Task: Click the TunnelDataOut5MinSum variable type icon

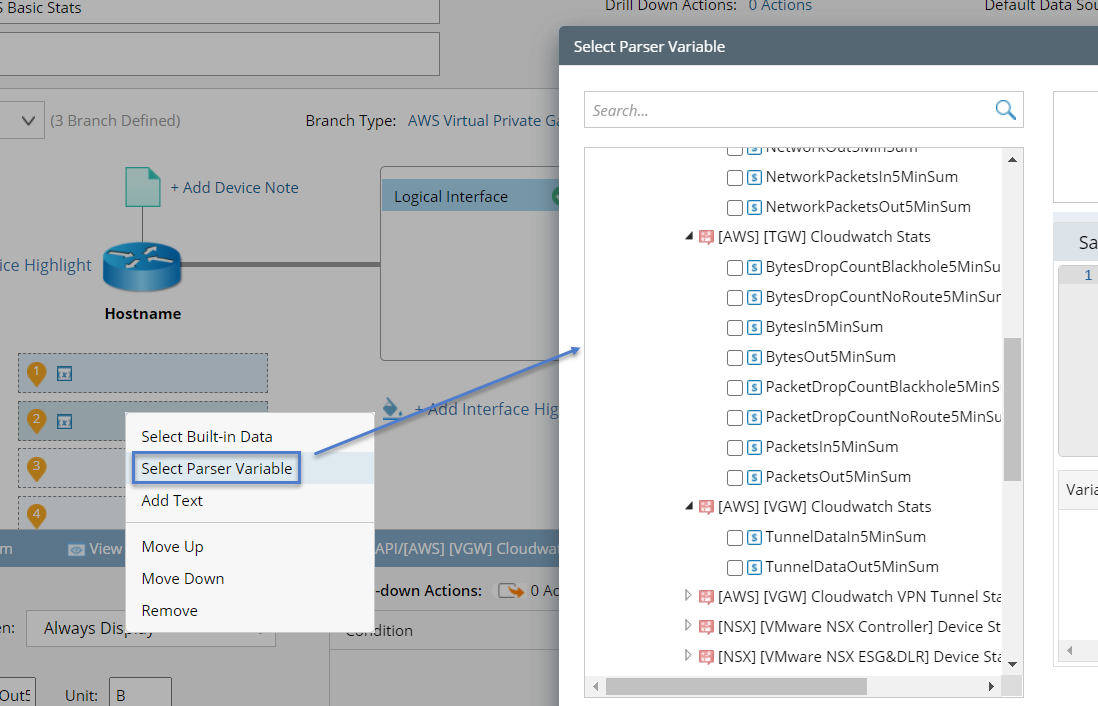Action: click(x=754, y=567)
